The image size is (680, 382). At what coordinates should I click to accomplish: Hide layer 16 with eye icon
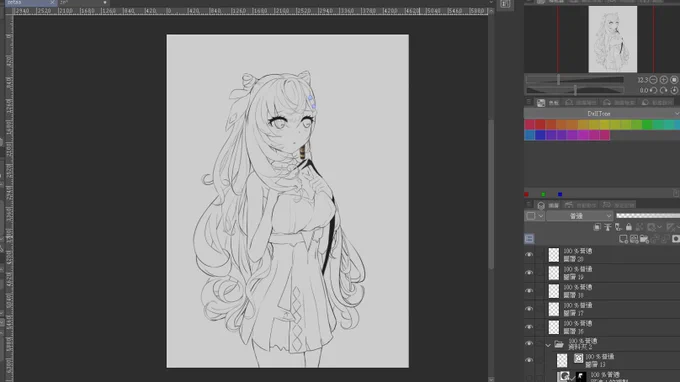coord(529,327)
